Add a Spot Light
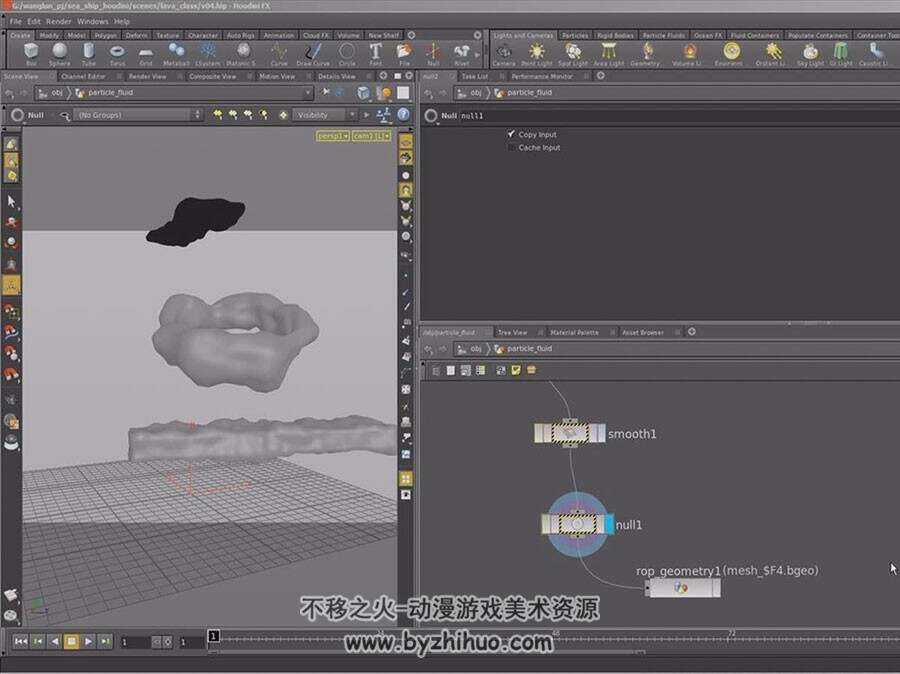This screenshot has width=900, height=674. [x=573, y=55]
